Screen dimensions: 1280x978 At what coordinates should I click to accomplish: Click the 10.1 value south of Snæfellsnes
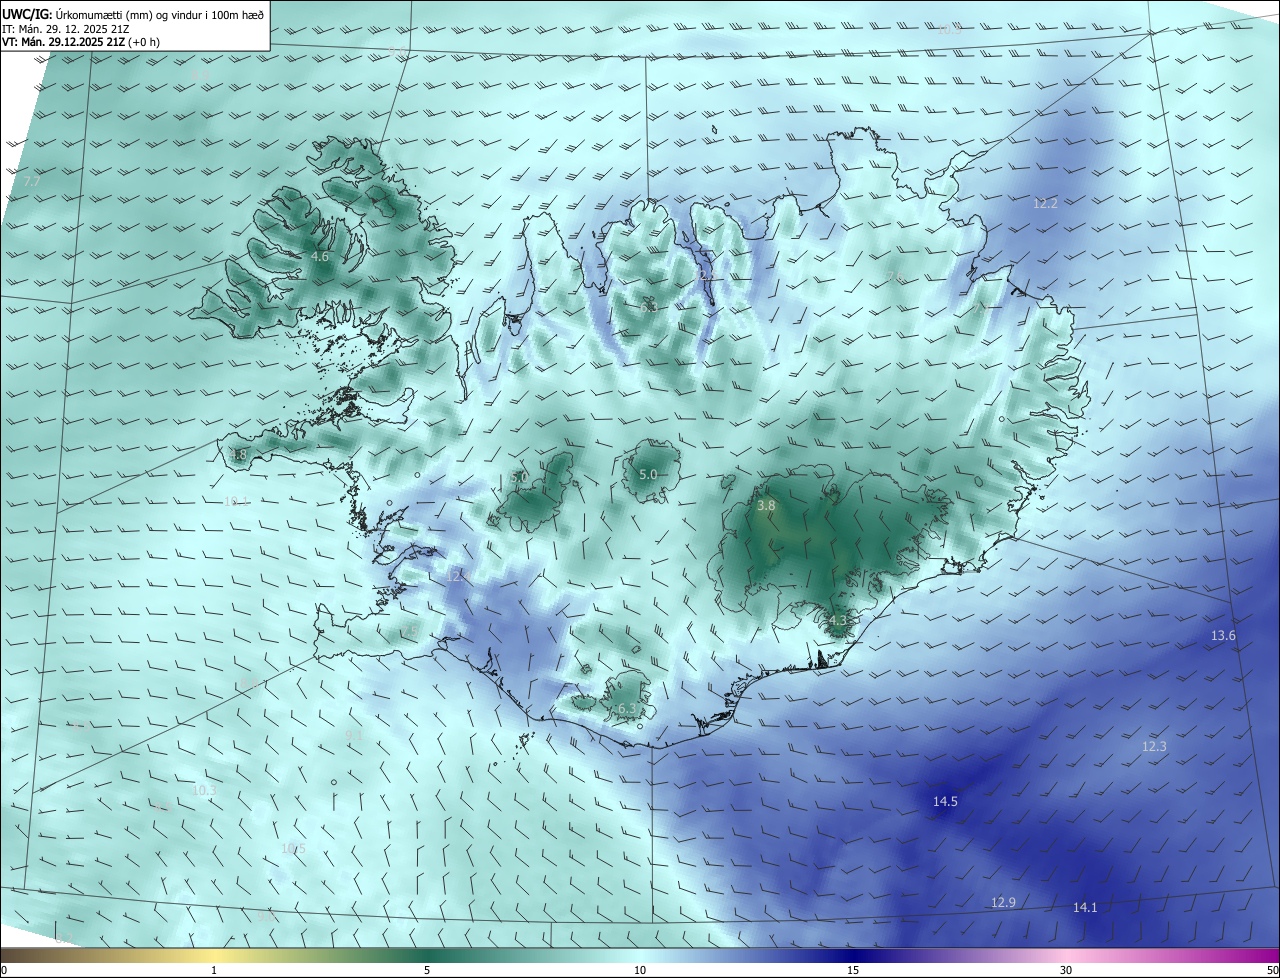237,502
